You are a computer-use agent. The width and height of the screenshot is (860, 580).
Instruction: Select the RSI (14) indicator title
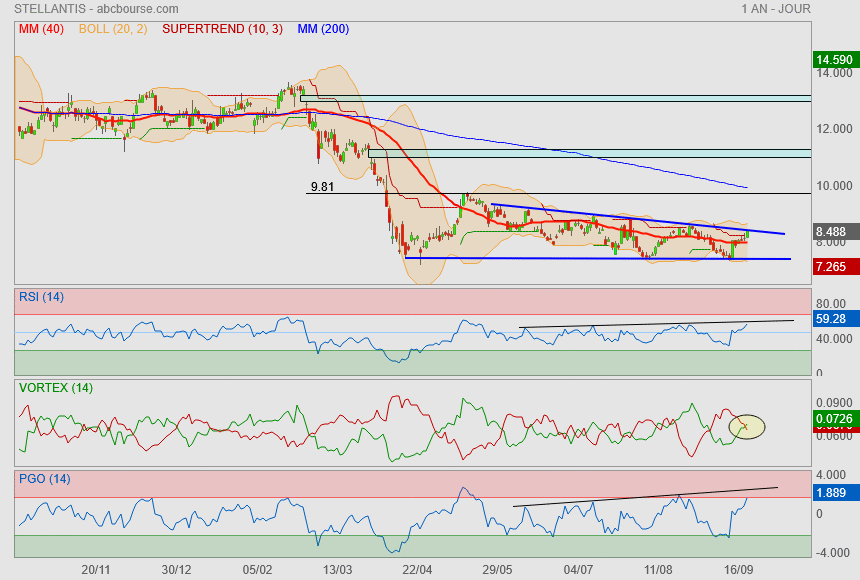(x=42, y=296)
